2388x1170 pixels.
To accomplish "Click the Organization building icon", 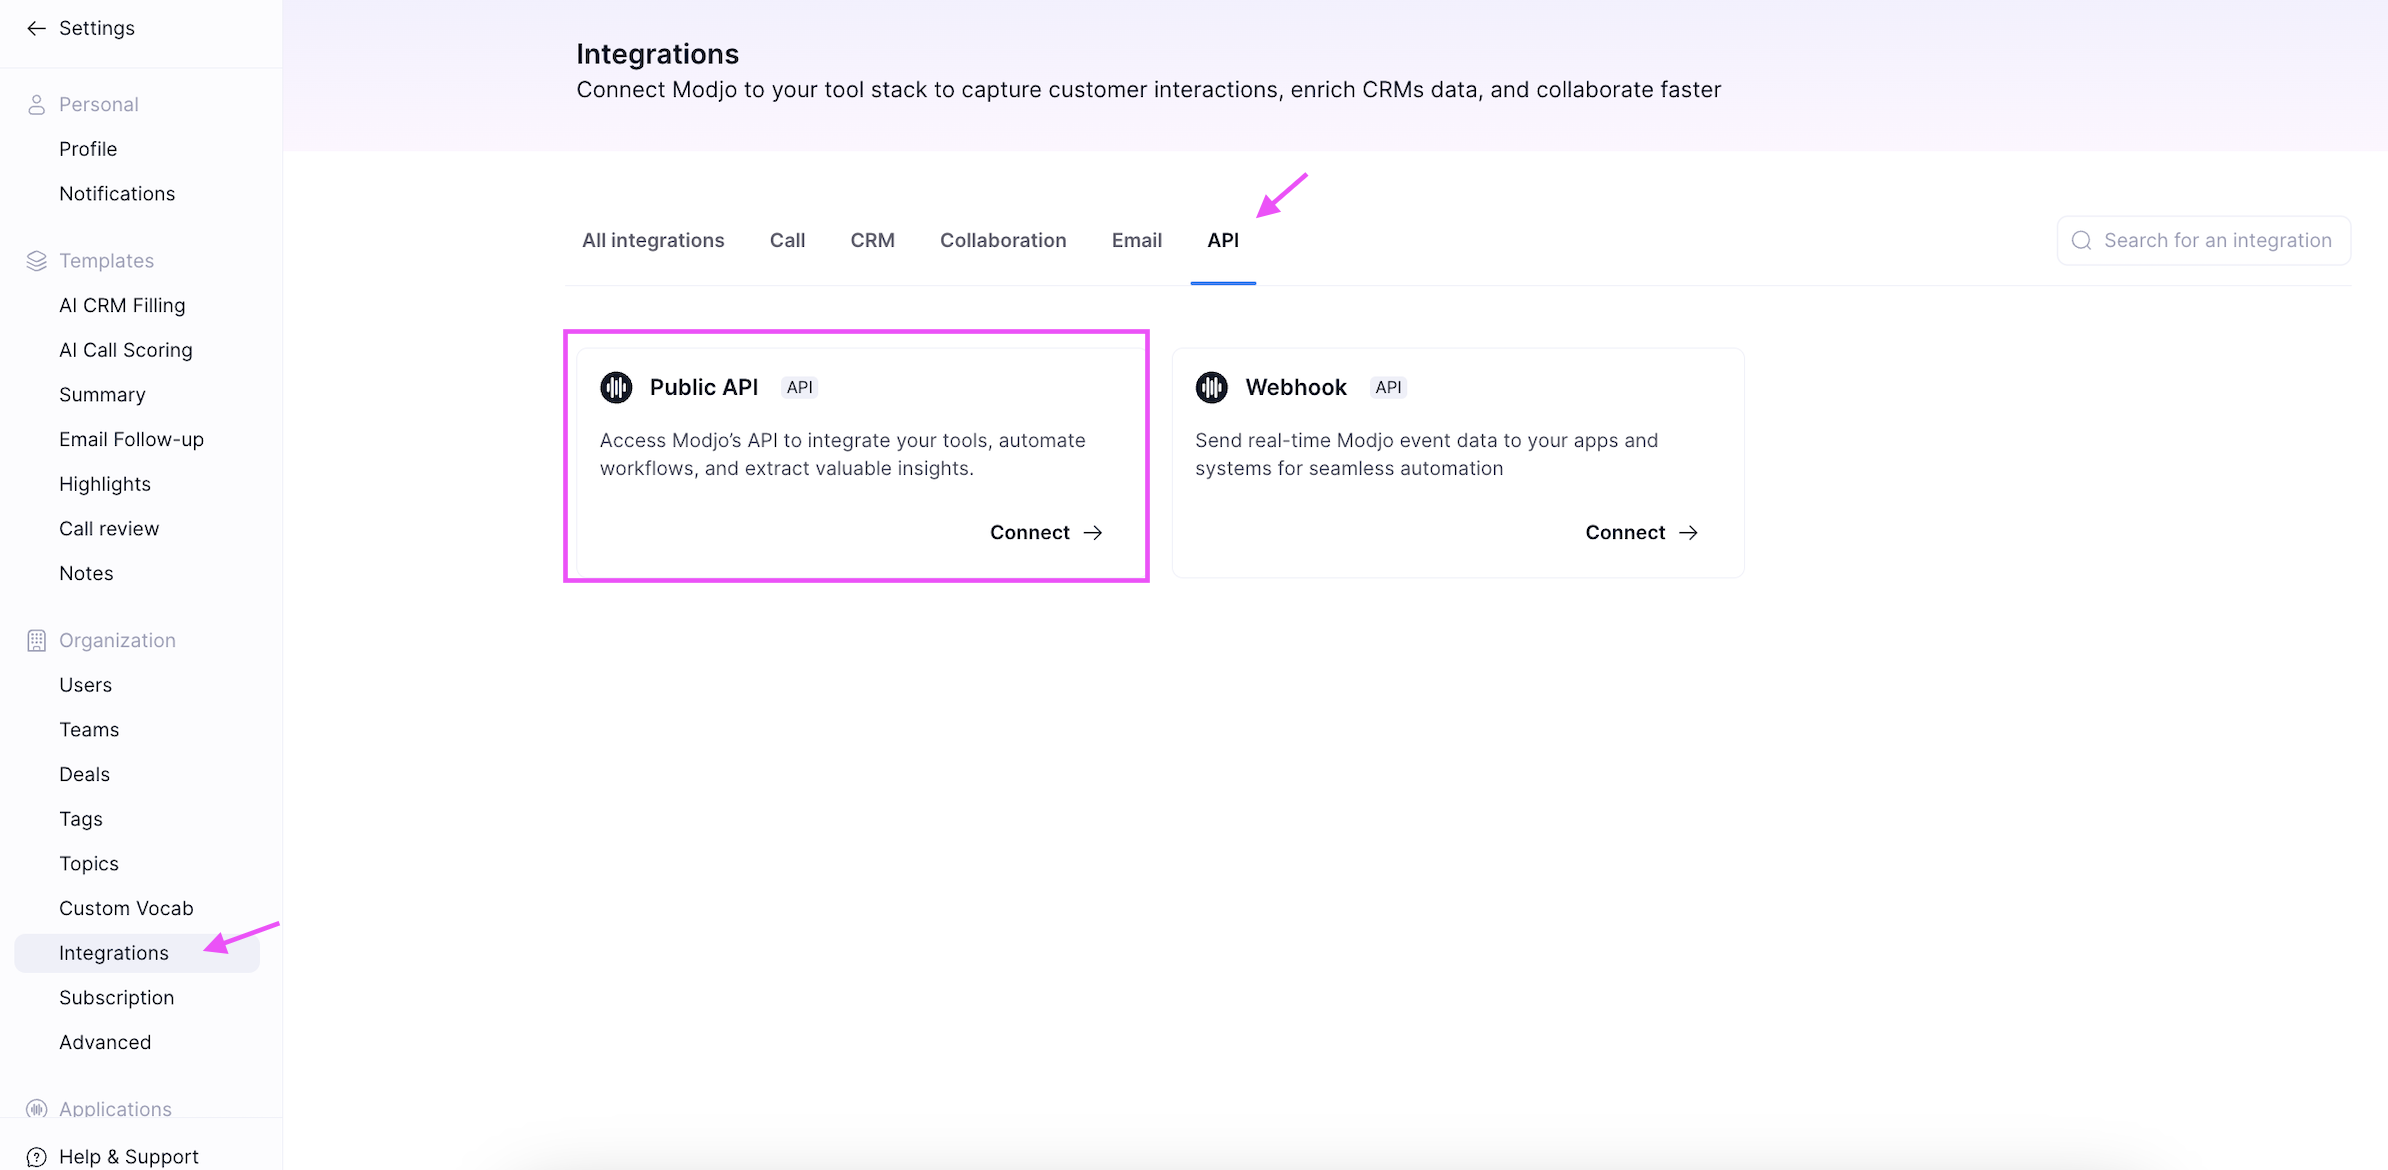I will (x=36, y=641).
